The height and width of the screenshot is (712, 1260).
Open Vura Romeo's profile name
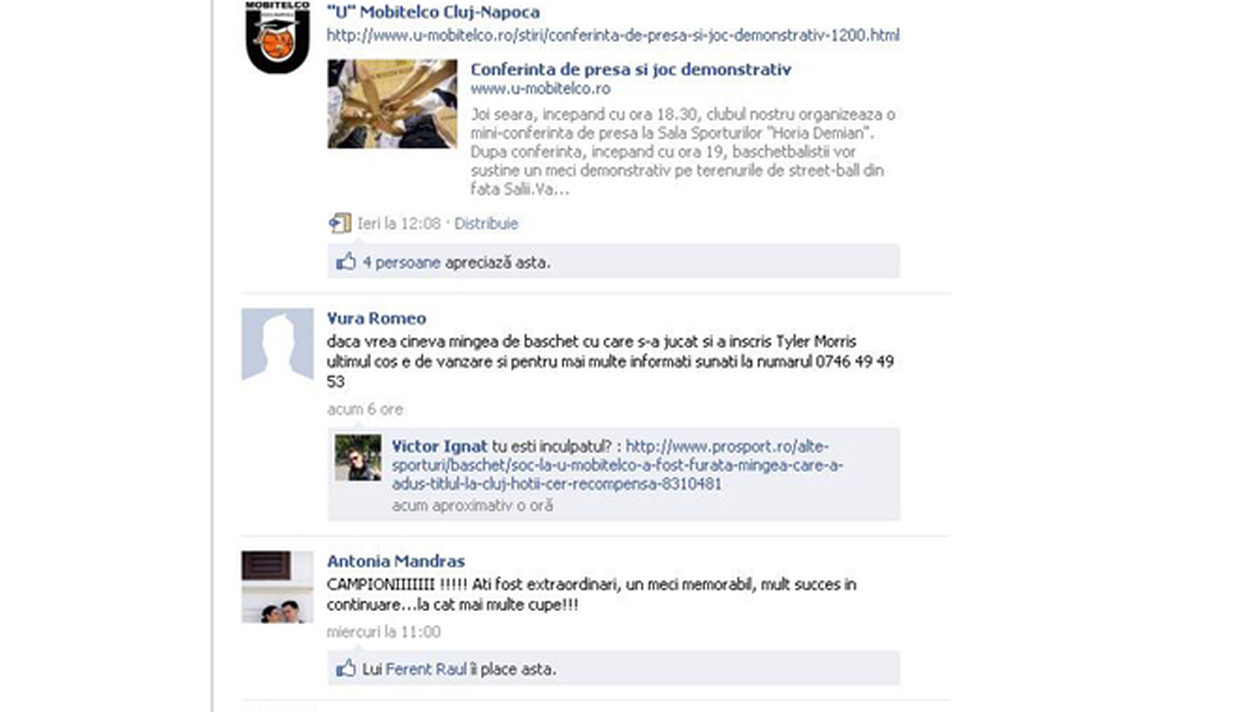tap(376, 318)
